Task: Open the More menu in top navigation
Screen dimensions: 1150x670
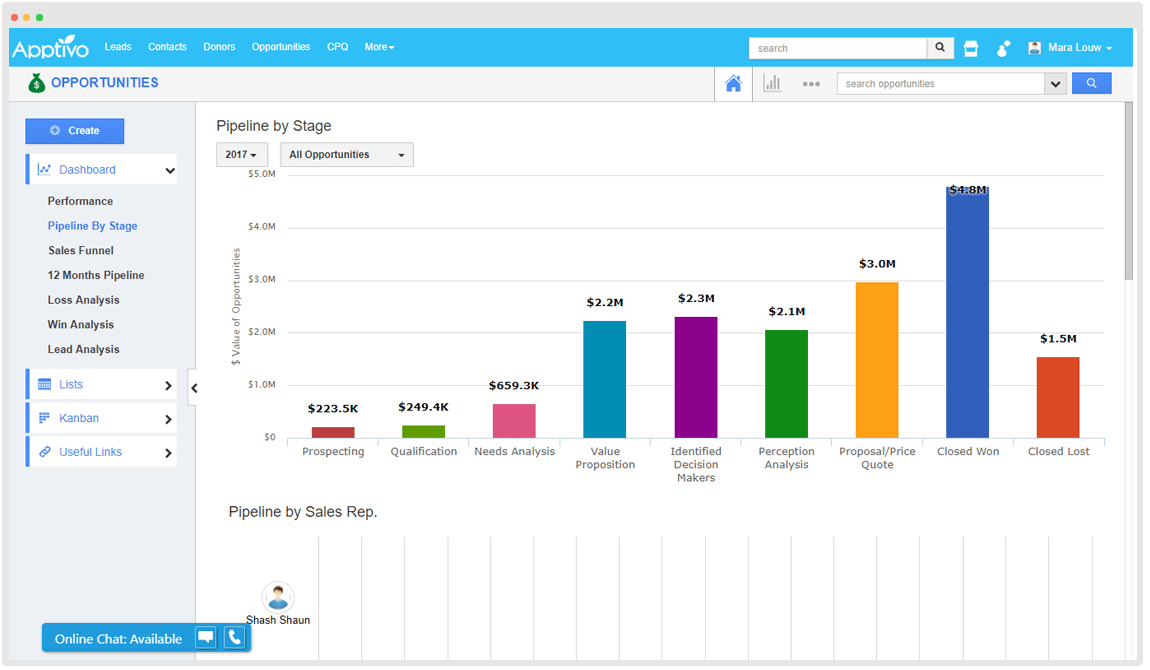Action: [x=379, y=47]
